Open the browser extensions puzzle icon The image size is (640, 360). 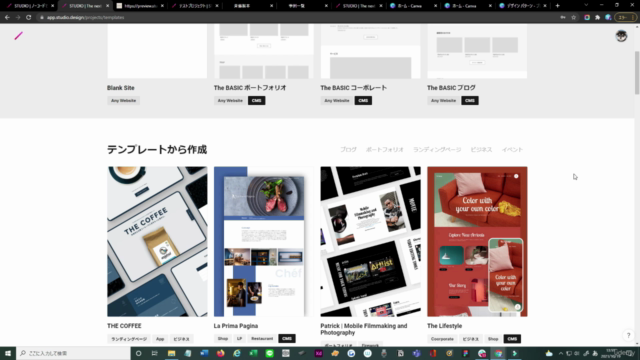point(598,18)
